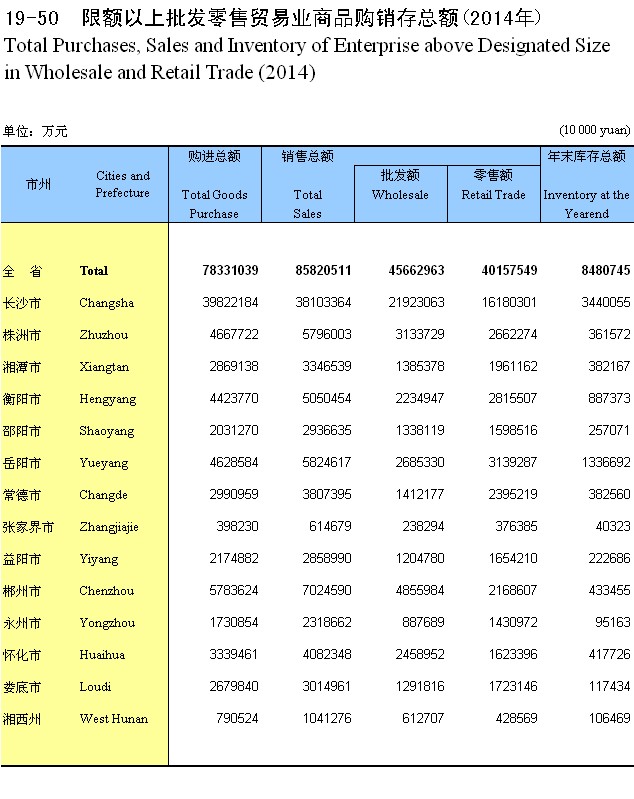Screen dimensions: 634x799
Task: Click the 'Xiangtan' city name cell
Action: click(x=104, y=367)
